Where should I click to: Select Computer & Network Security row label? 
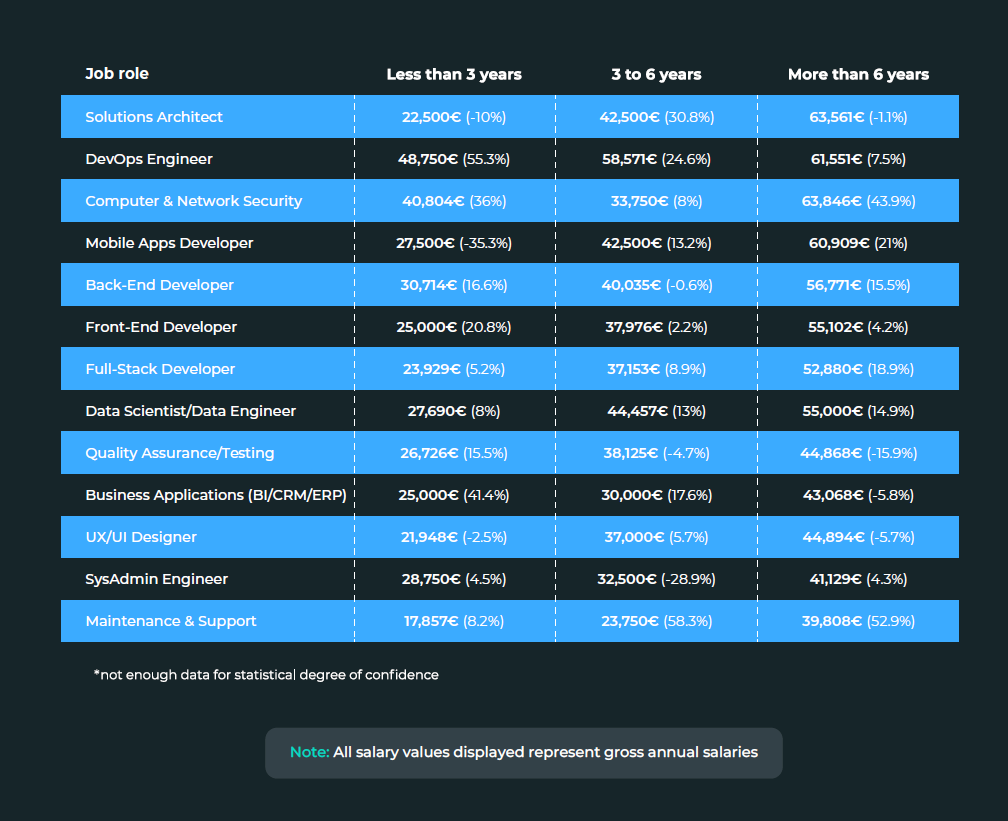tap(194, 201)
